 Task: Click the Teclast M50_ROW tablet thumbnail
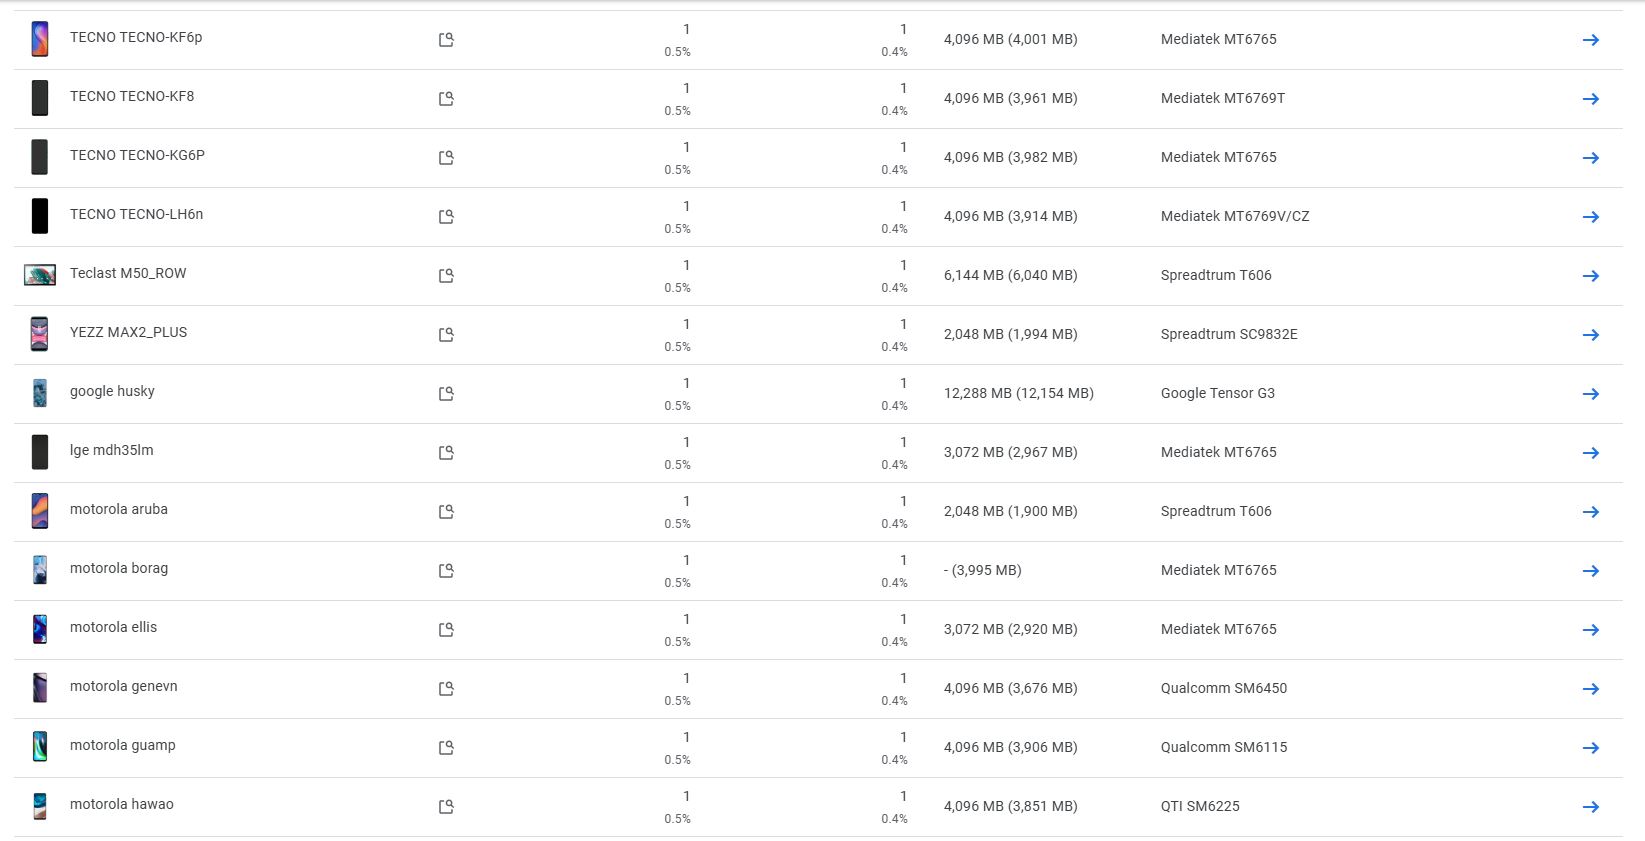tap(40, 275)
